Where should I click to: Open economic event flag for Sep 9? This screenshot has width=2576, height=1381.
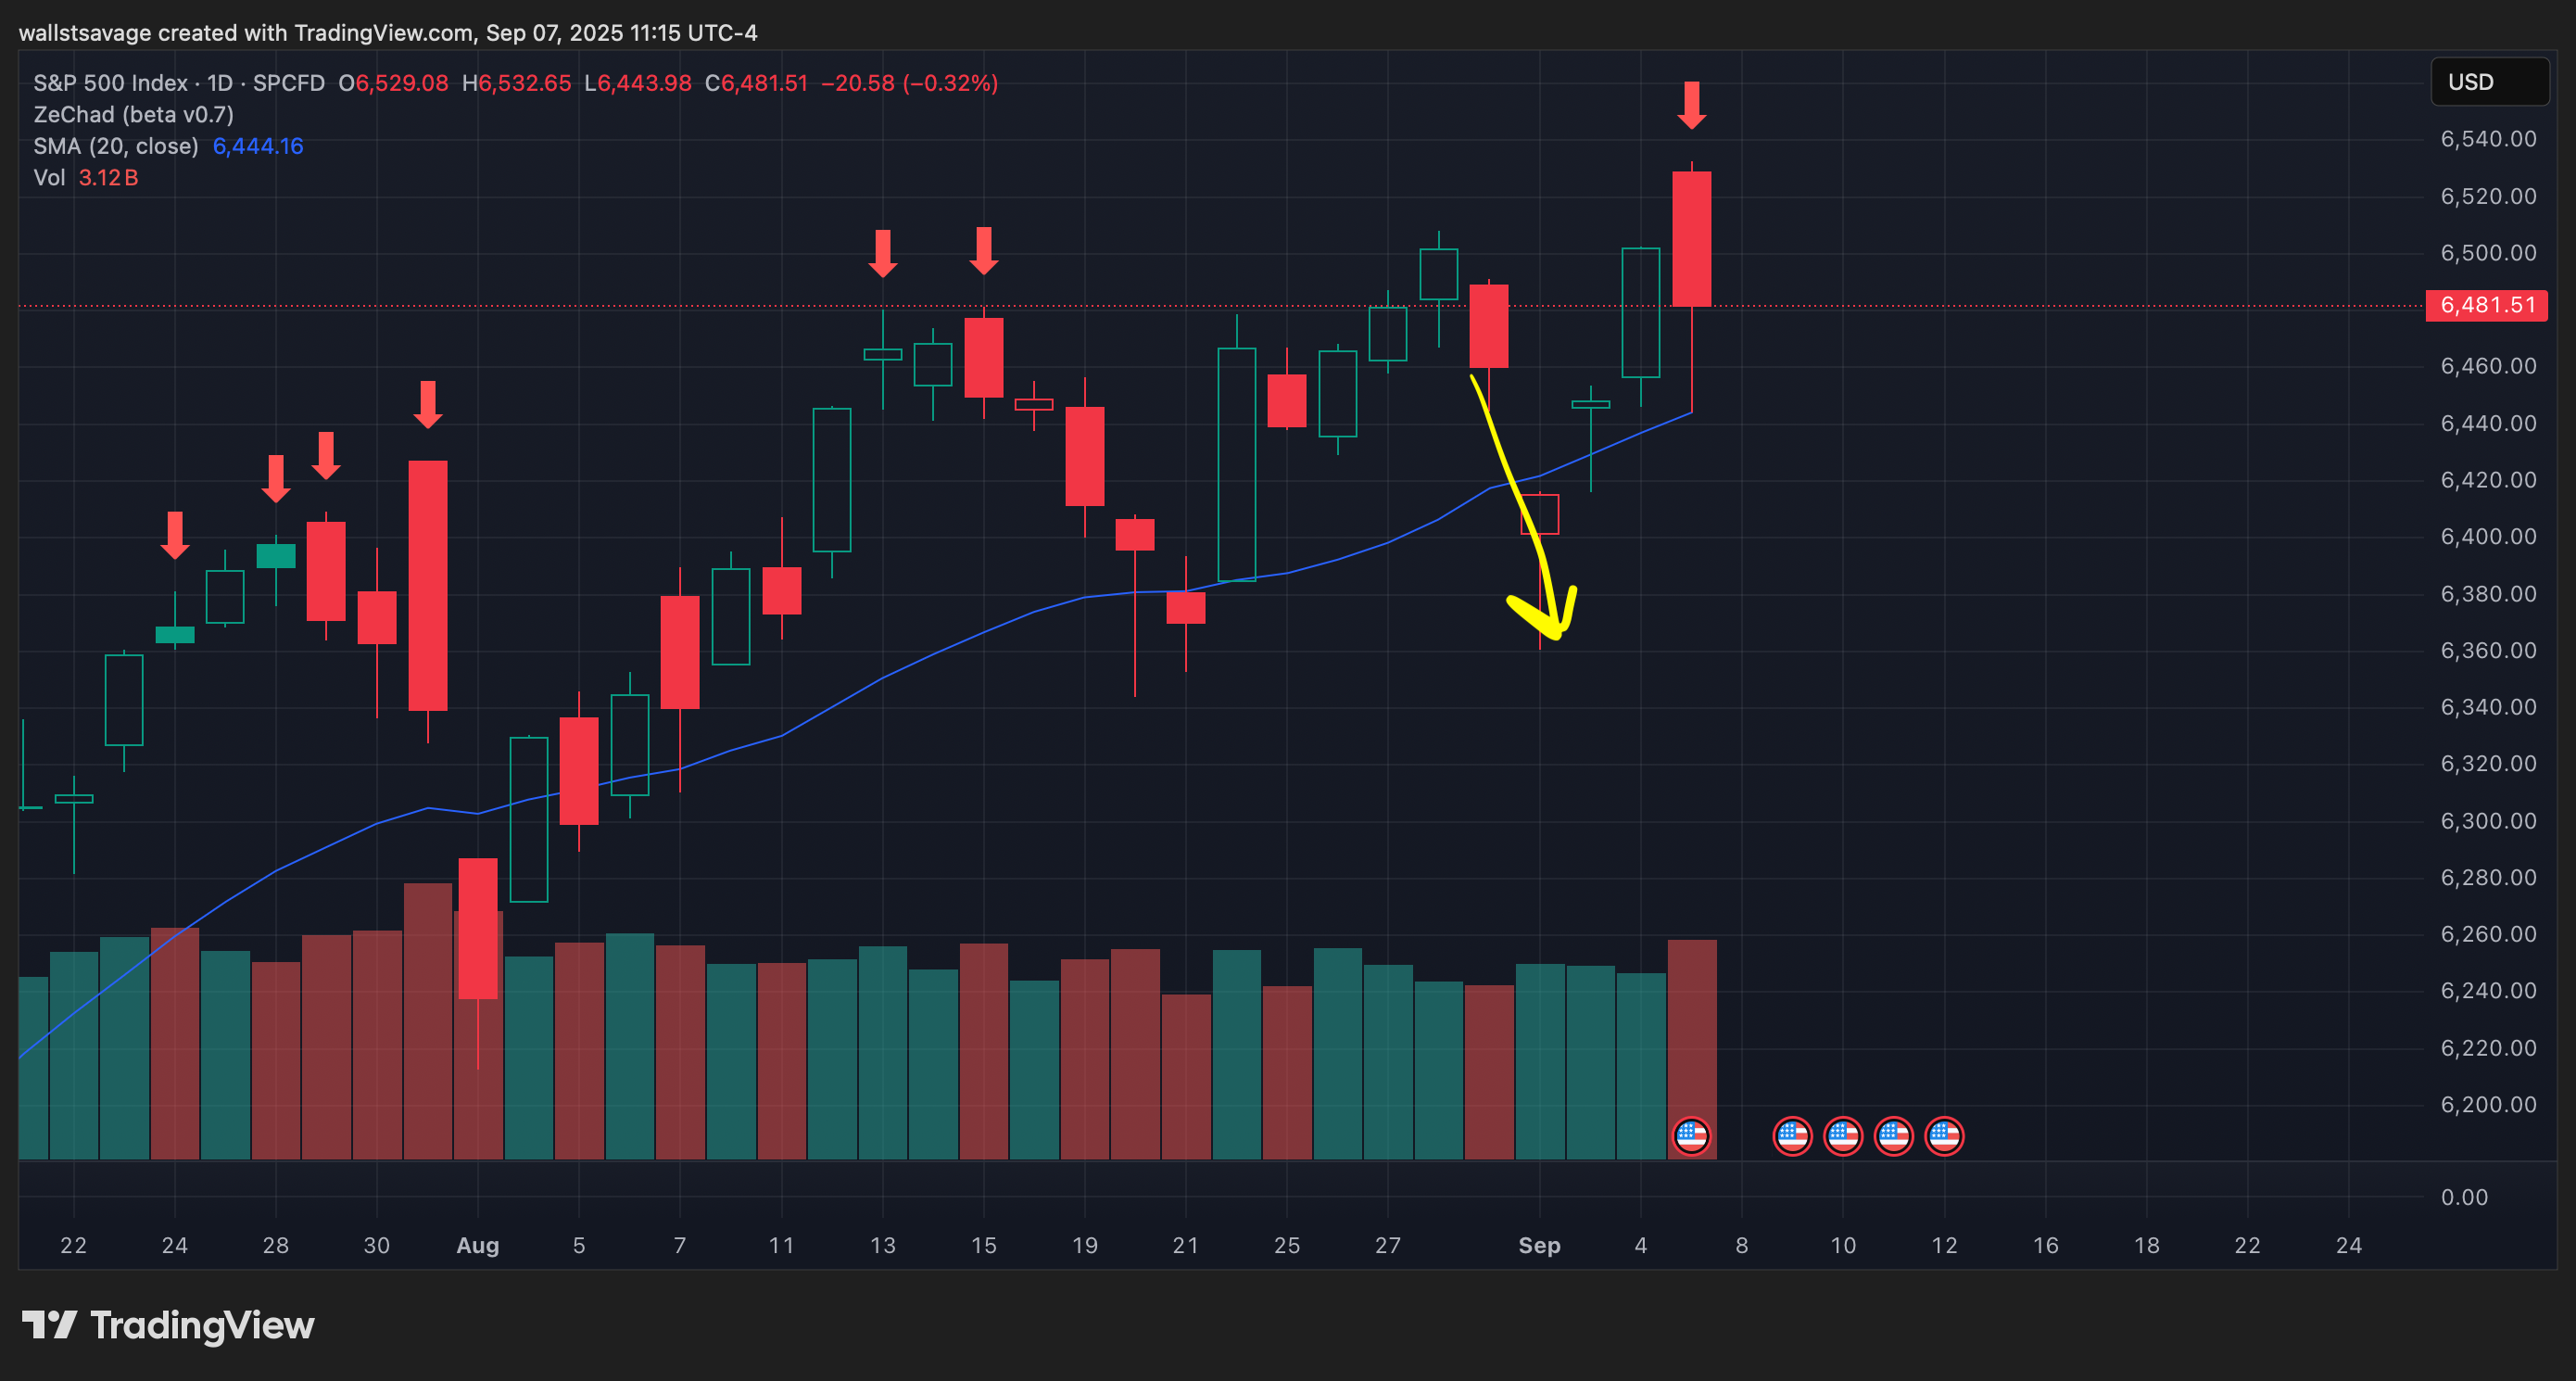pyautogui.click(x=1792, y=1136)
